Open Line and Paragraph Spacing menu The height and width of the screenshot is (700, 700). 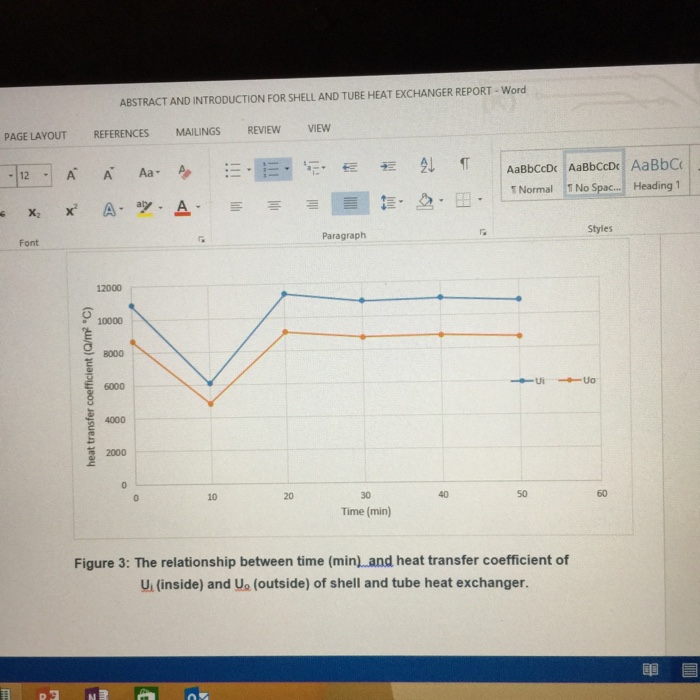click(x=391, y=202)
